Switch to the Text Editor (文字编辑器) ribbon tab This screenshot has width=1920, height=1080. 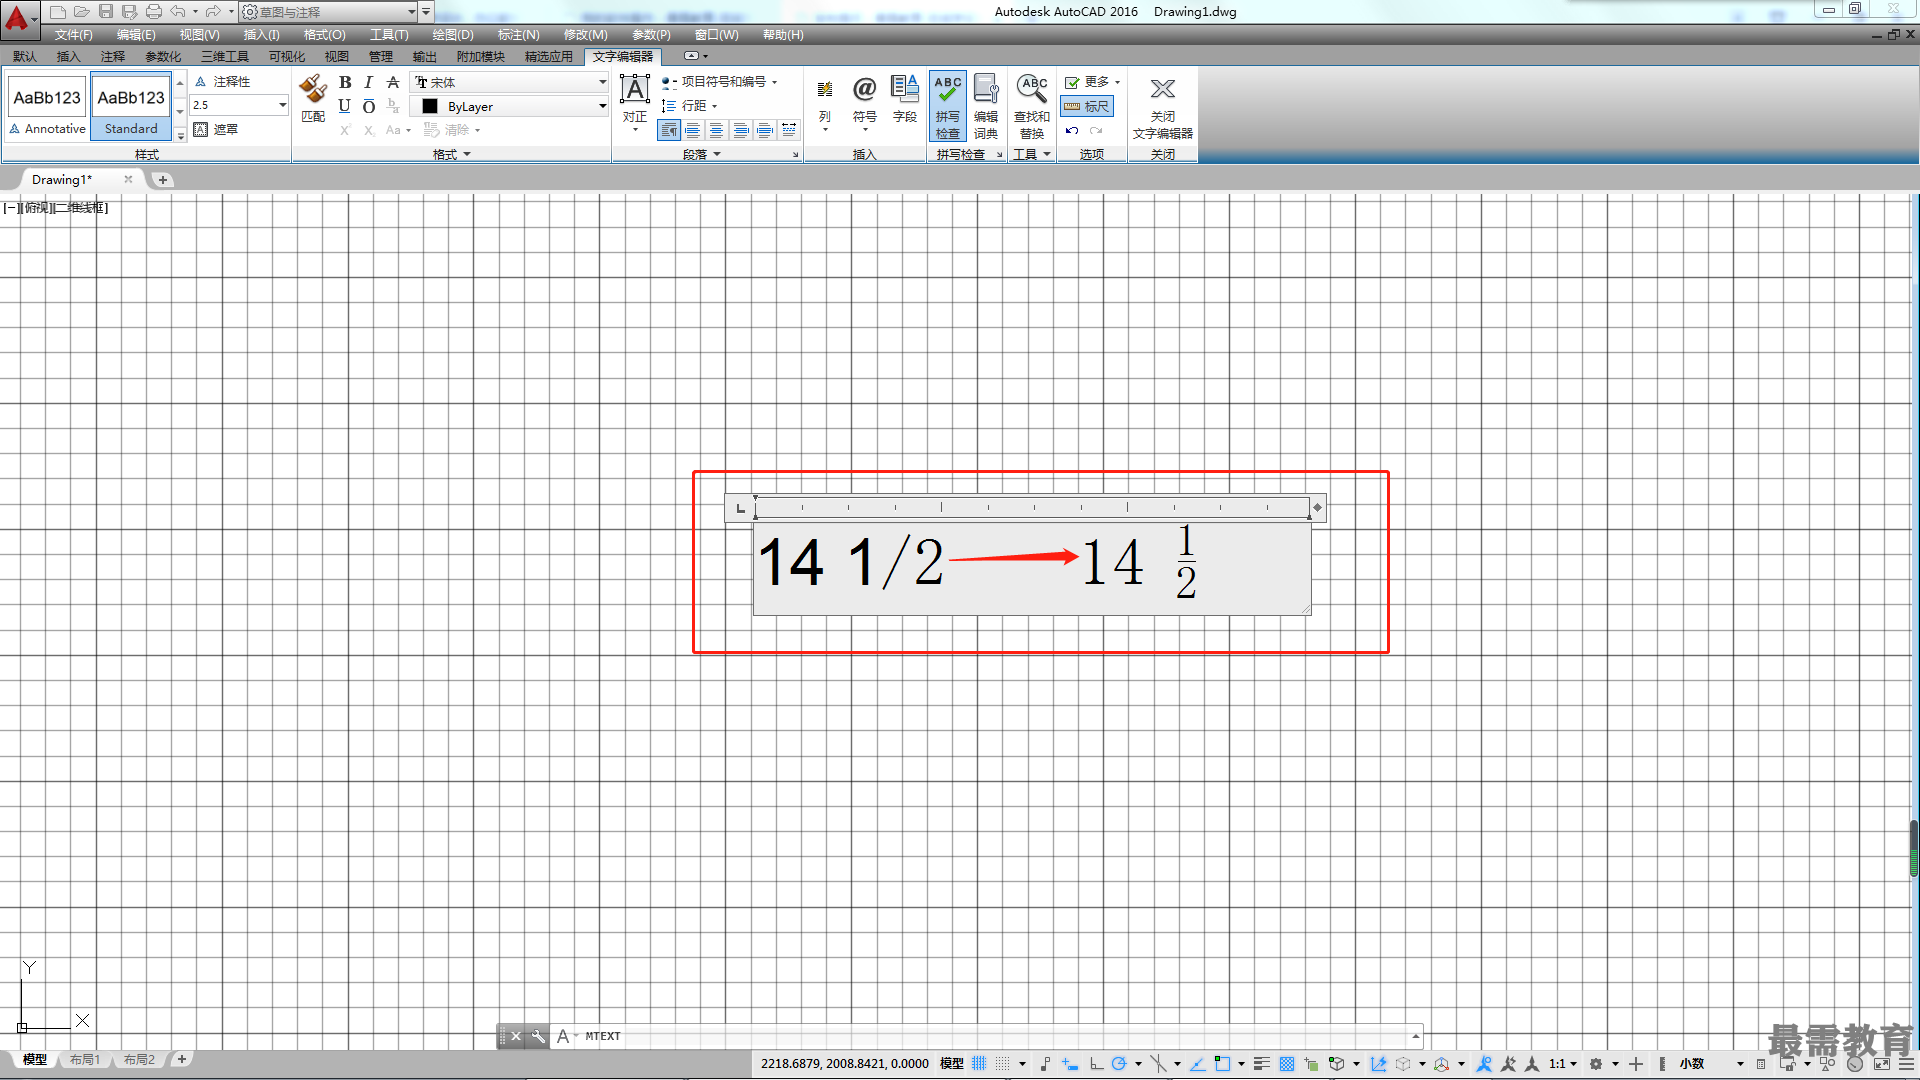(623, 57)
